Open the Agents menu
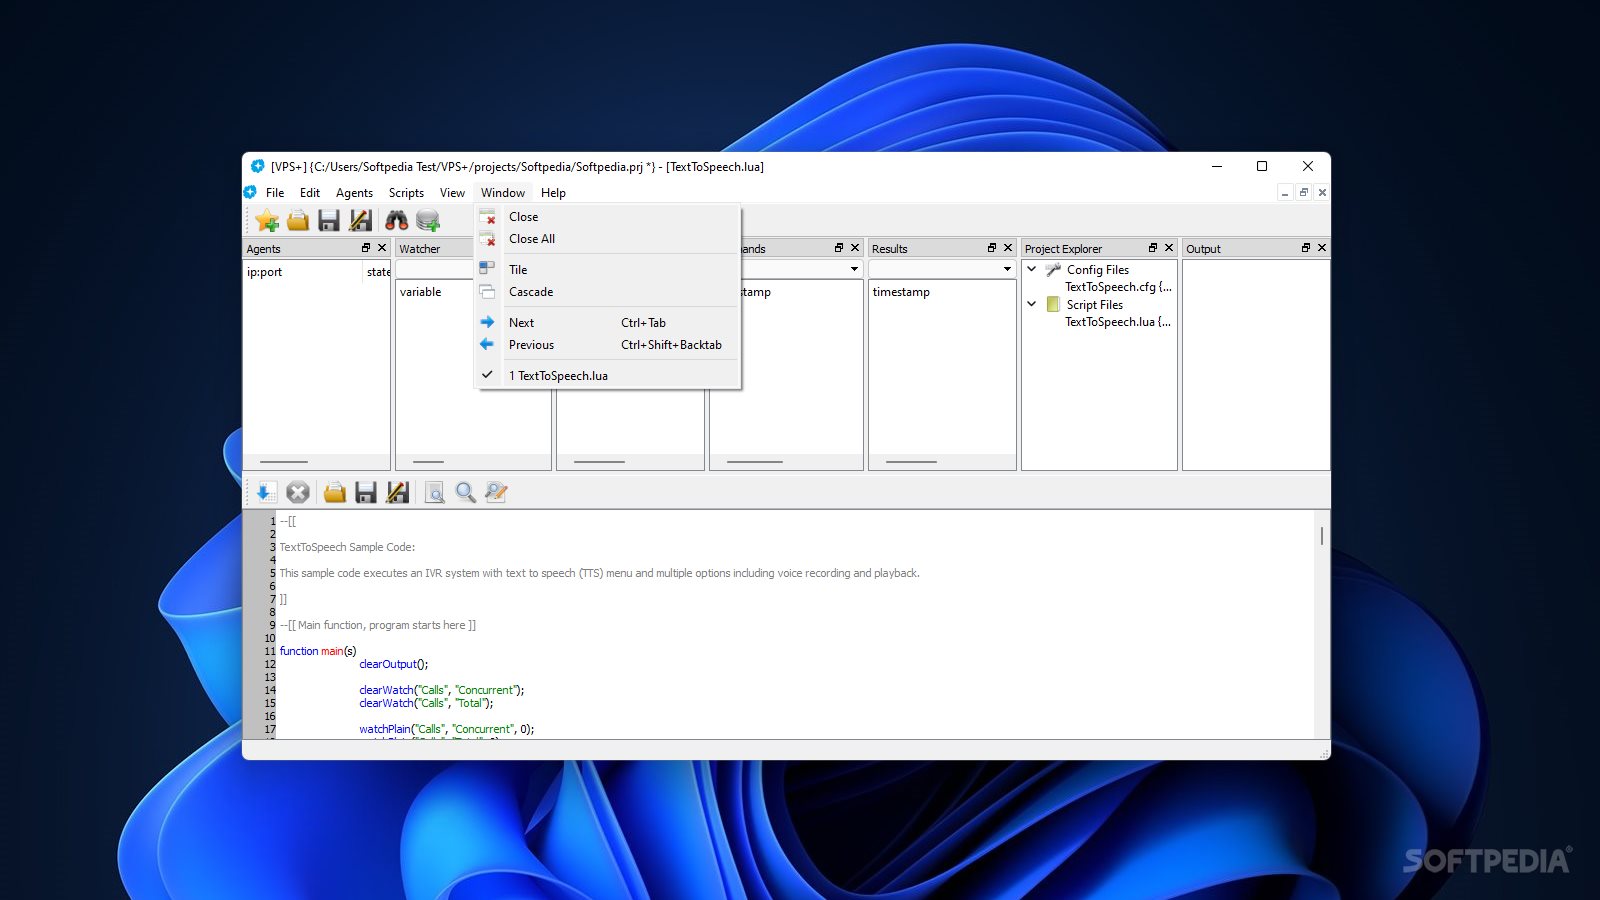This screenshot has width=1600, height=900. [354, 193]
